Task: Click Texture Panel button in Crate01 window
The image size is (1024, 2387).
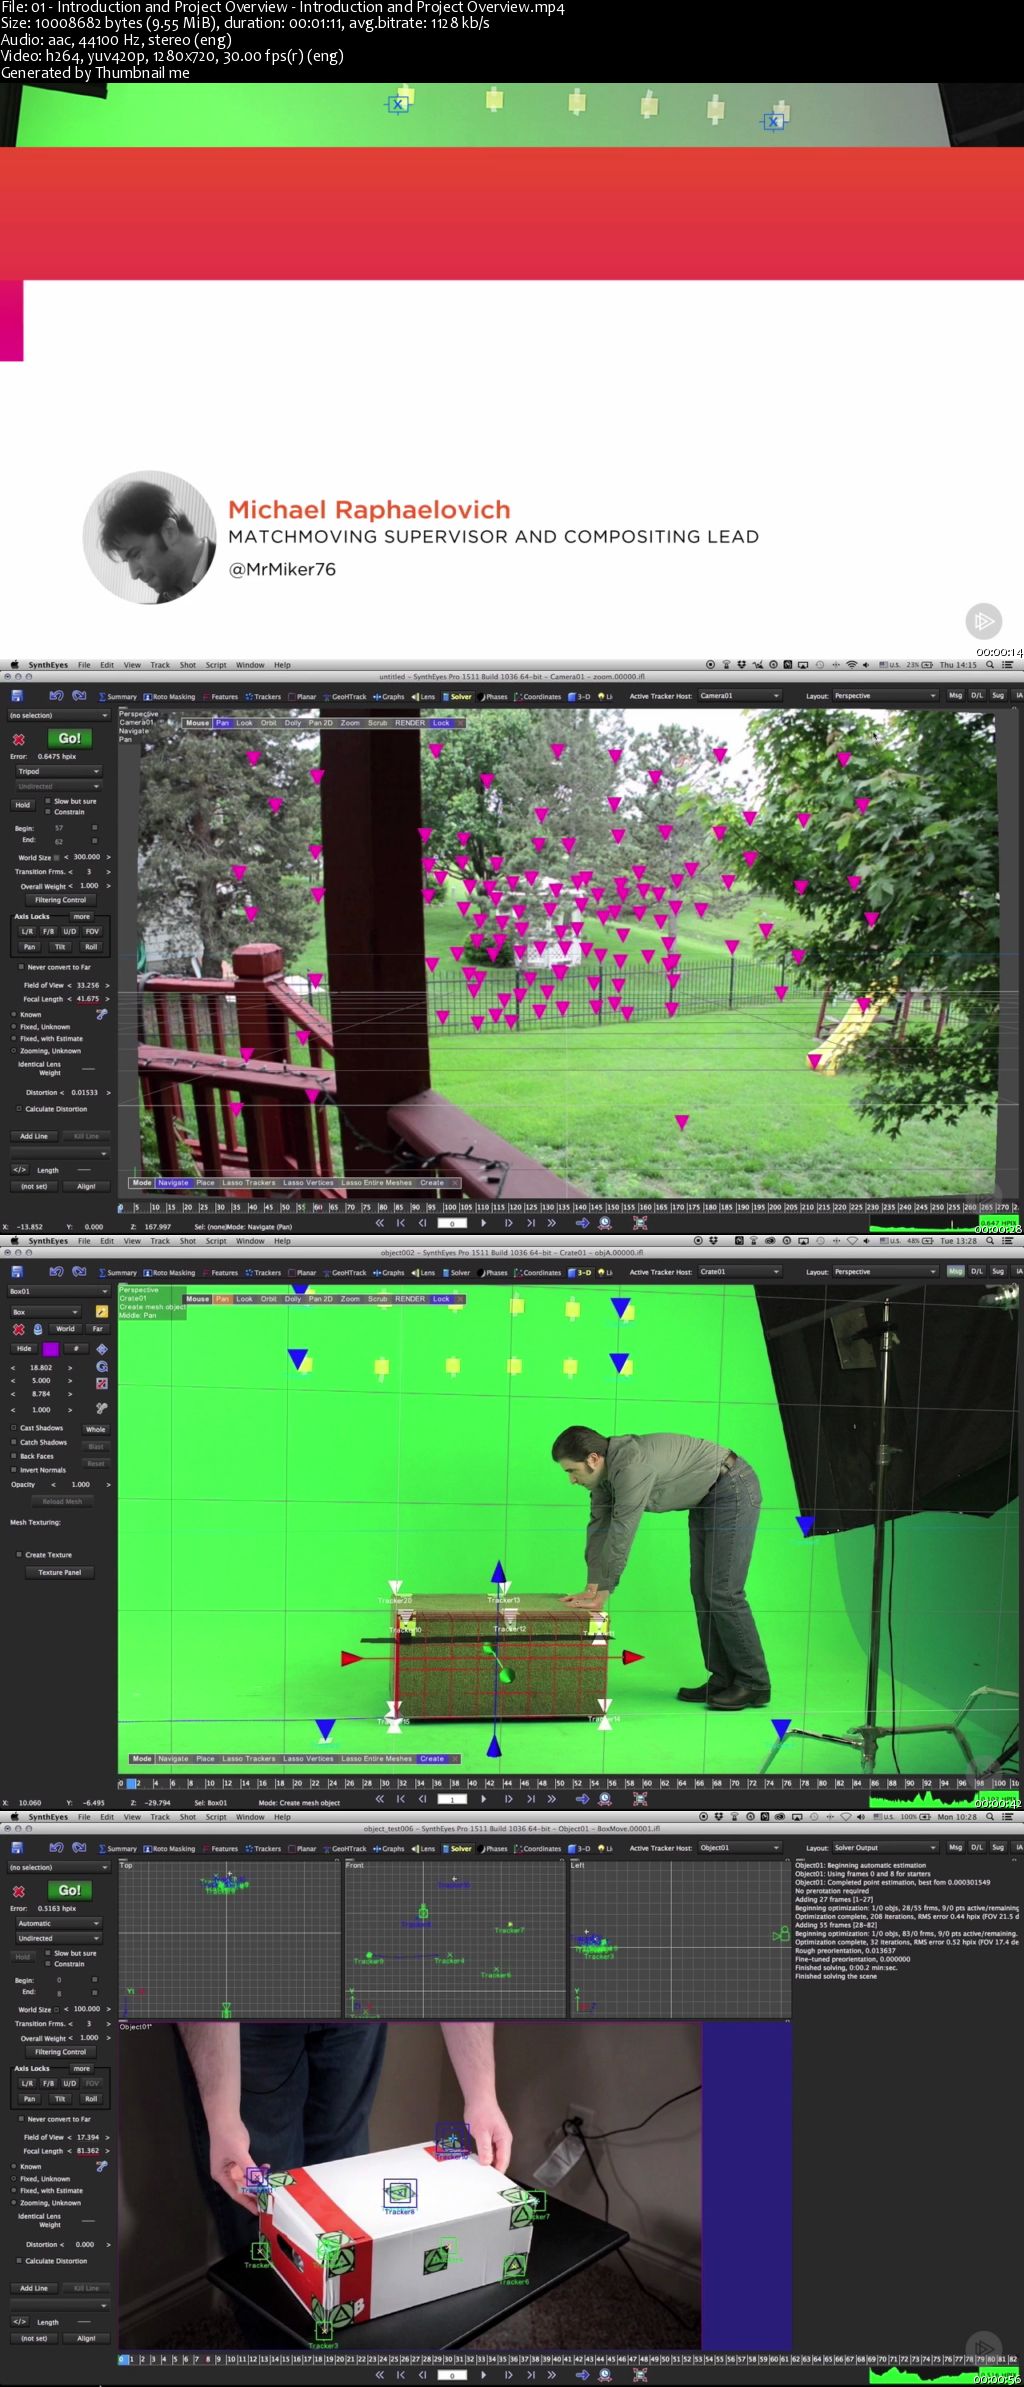Action: pos(60,1573)
